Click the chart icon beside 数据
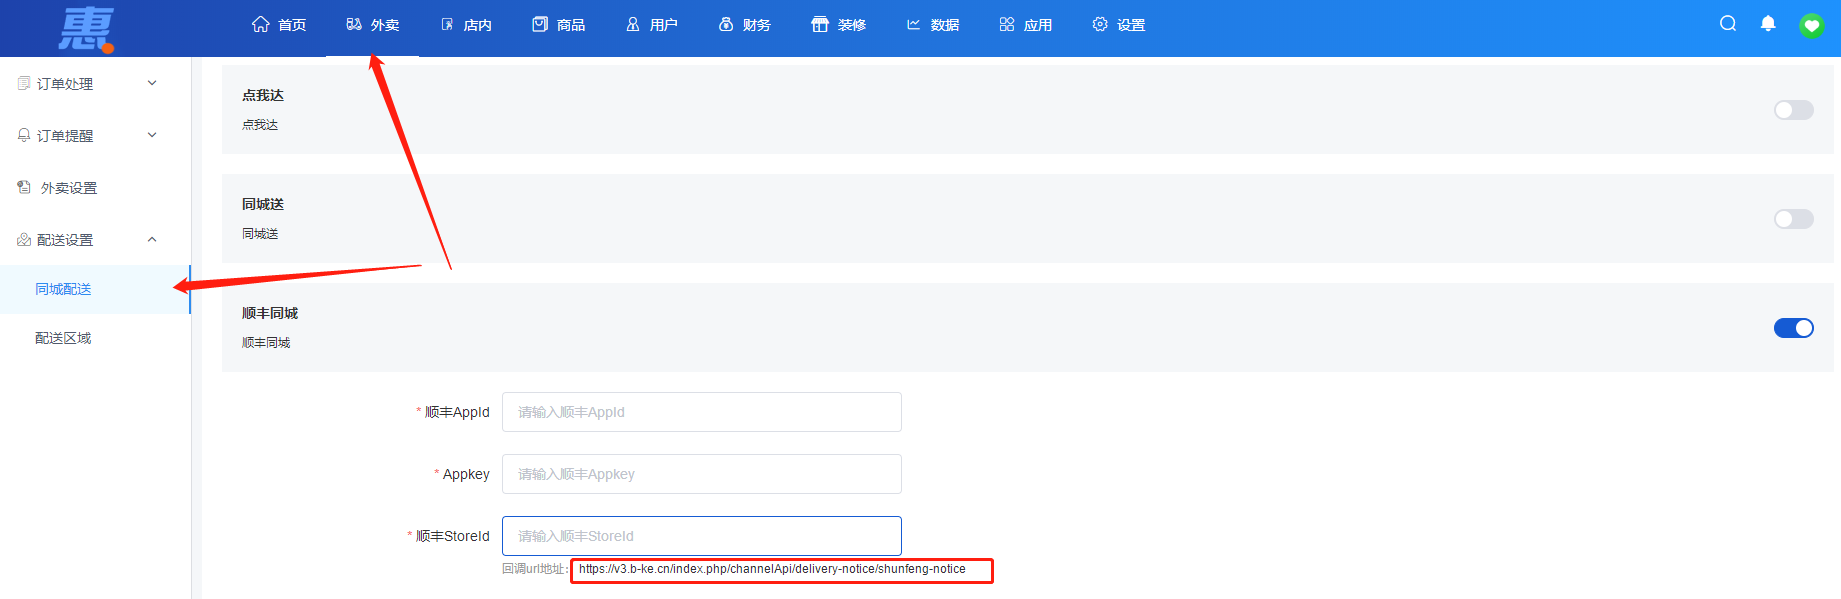1841x599 pixels. tap(913, 24)
